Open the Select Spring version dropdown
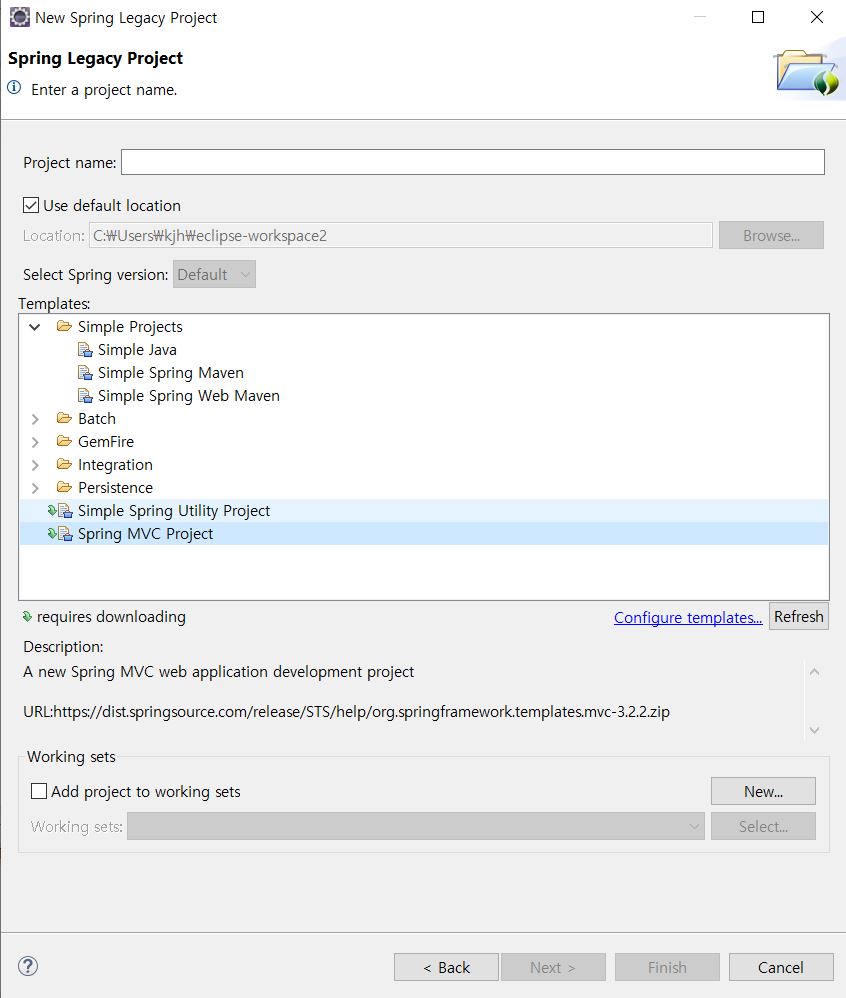The width and height of the screenshot is (846, 998). [214, 274]
